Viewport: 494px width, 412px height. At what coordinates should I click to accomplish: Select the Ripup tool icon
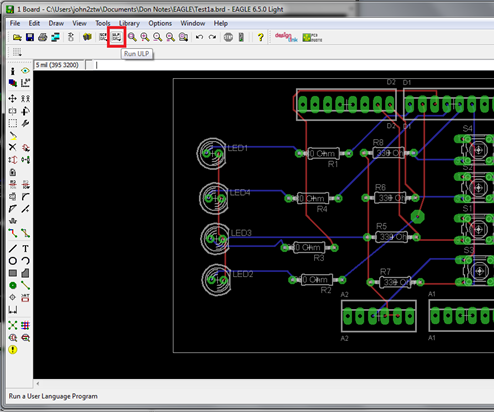[x=25, y=233]
